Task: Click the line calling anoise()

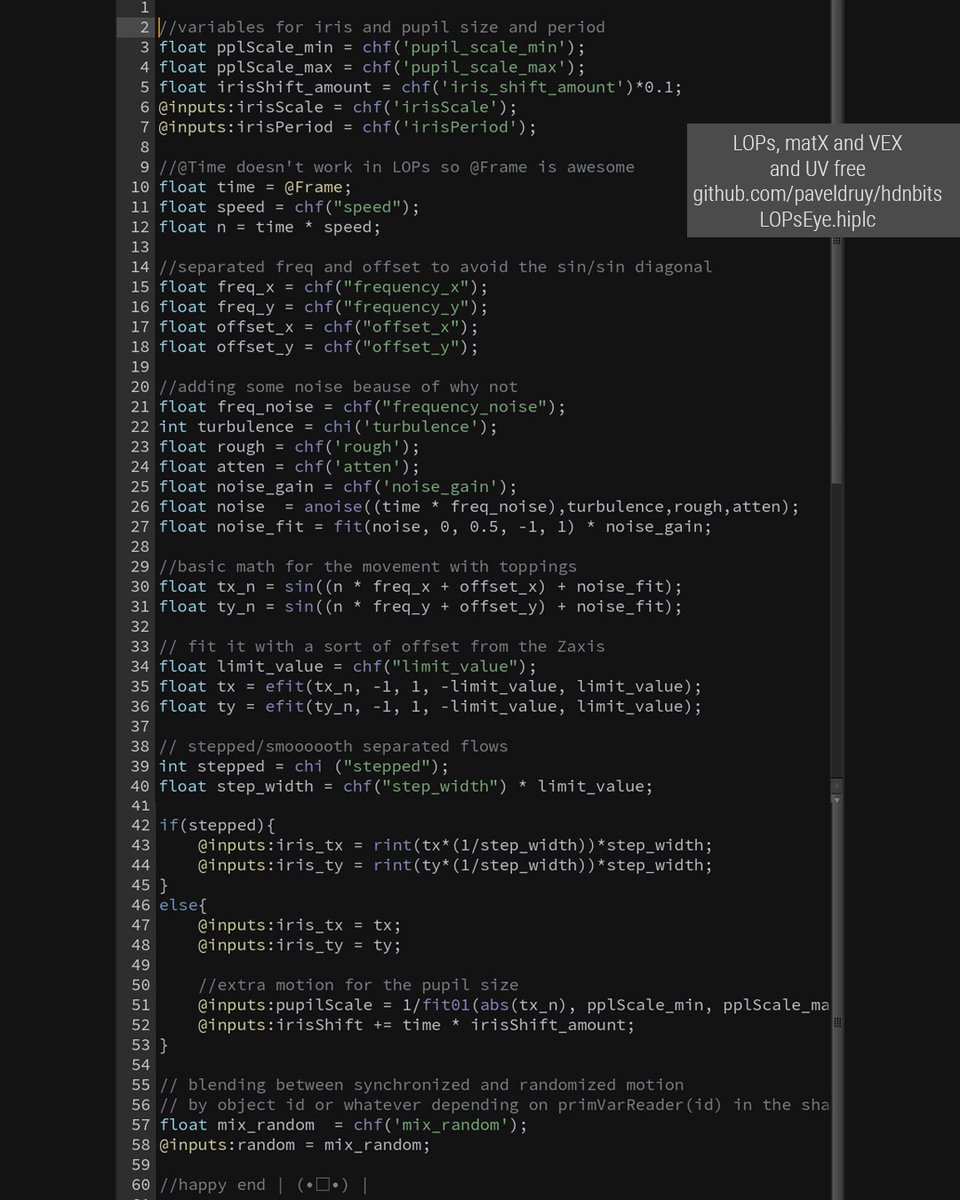Action: [x=479, y=507]
